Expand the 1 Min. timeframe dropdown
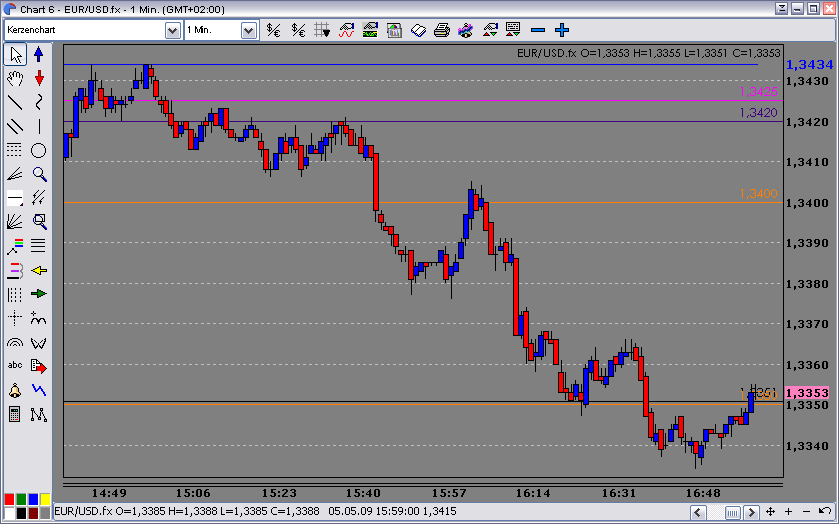The width and height of the screenshot is (839, 524). (x=249, y=31)
